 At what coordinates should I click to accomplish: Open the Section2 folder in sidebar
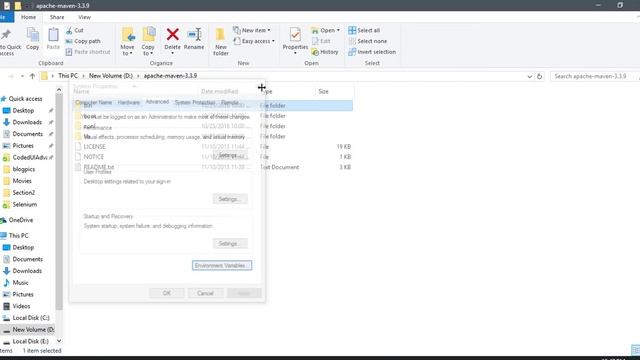pyautogui.click(x=24, y=193)
